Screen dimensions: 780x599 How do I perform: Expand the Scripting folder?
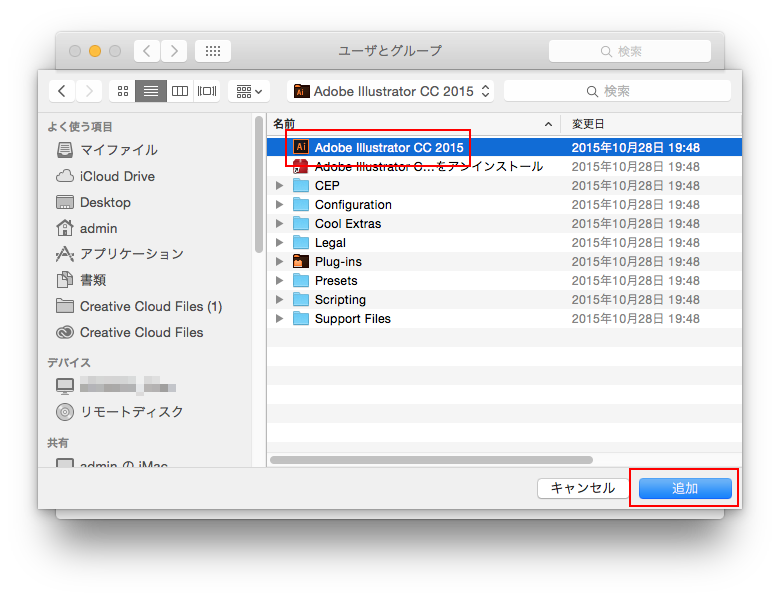[280, 300]
